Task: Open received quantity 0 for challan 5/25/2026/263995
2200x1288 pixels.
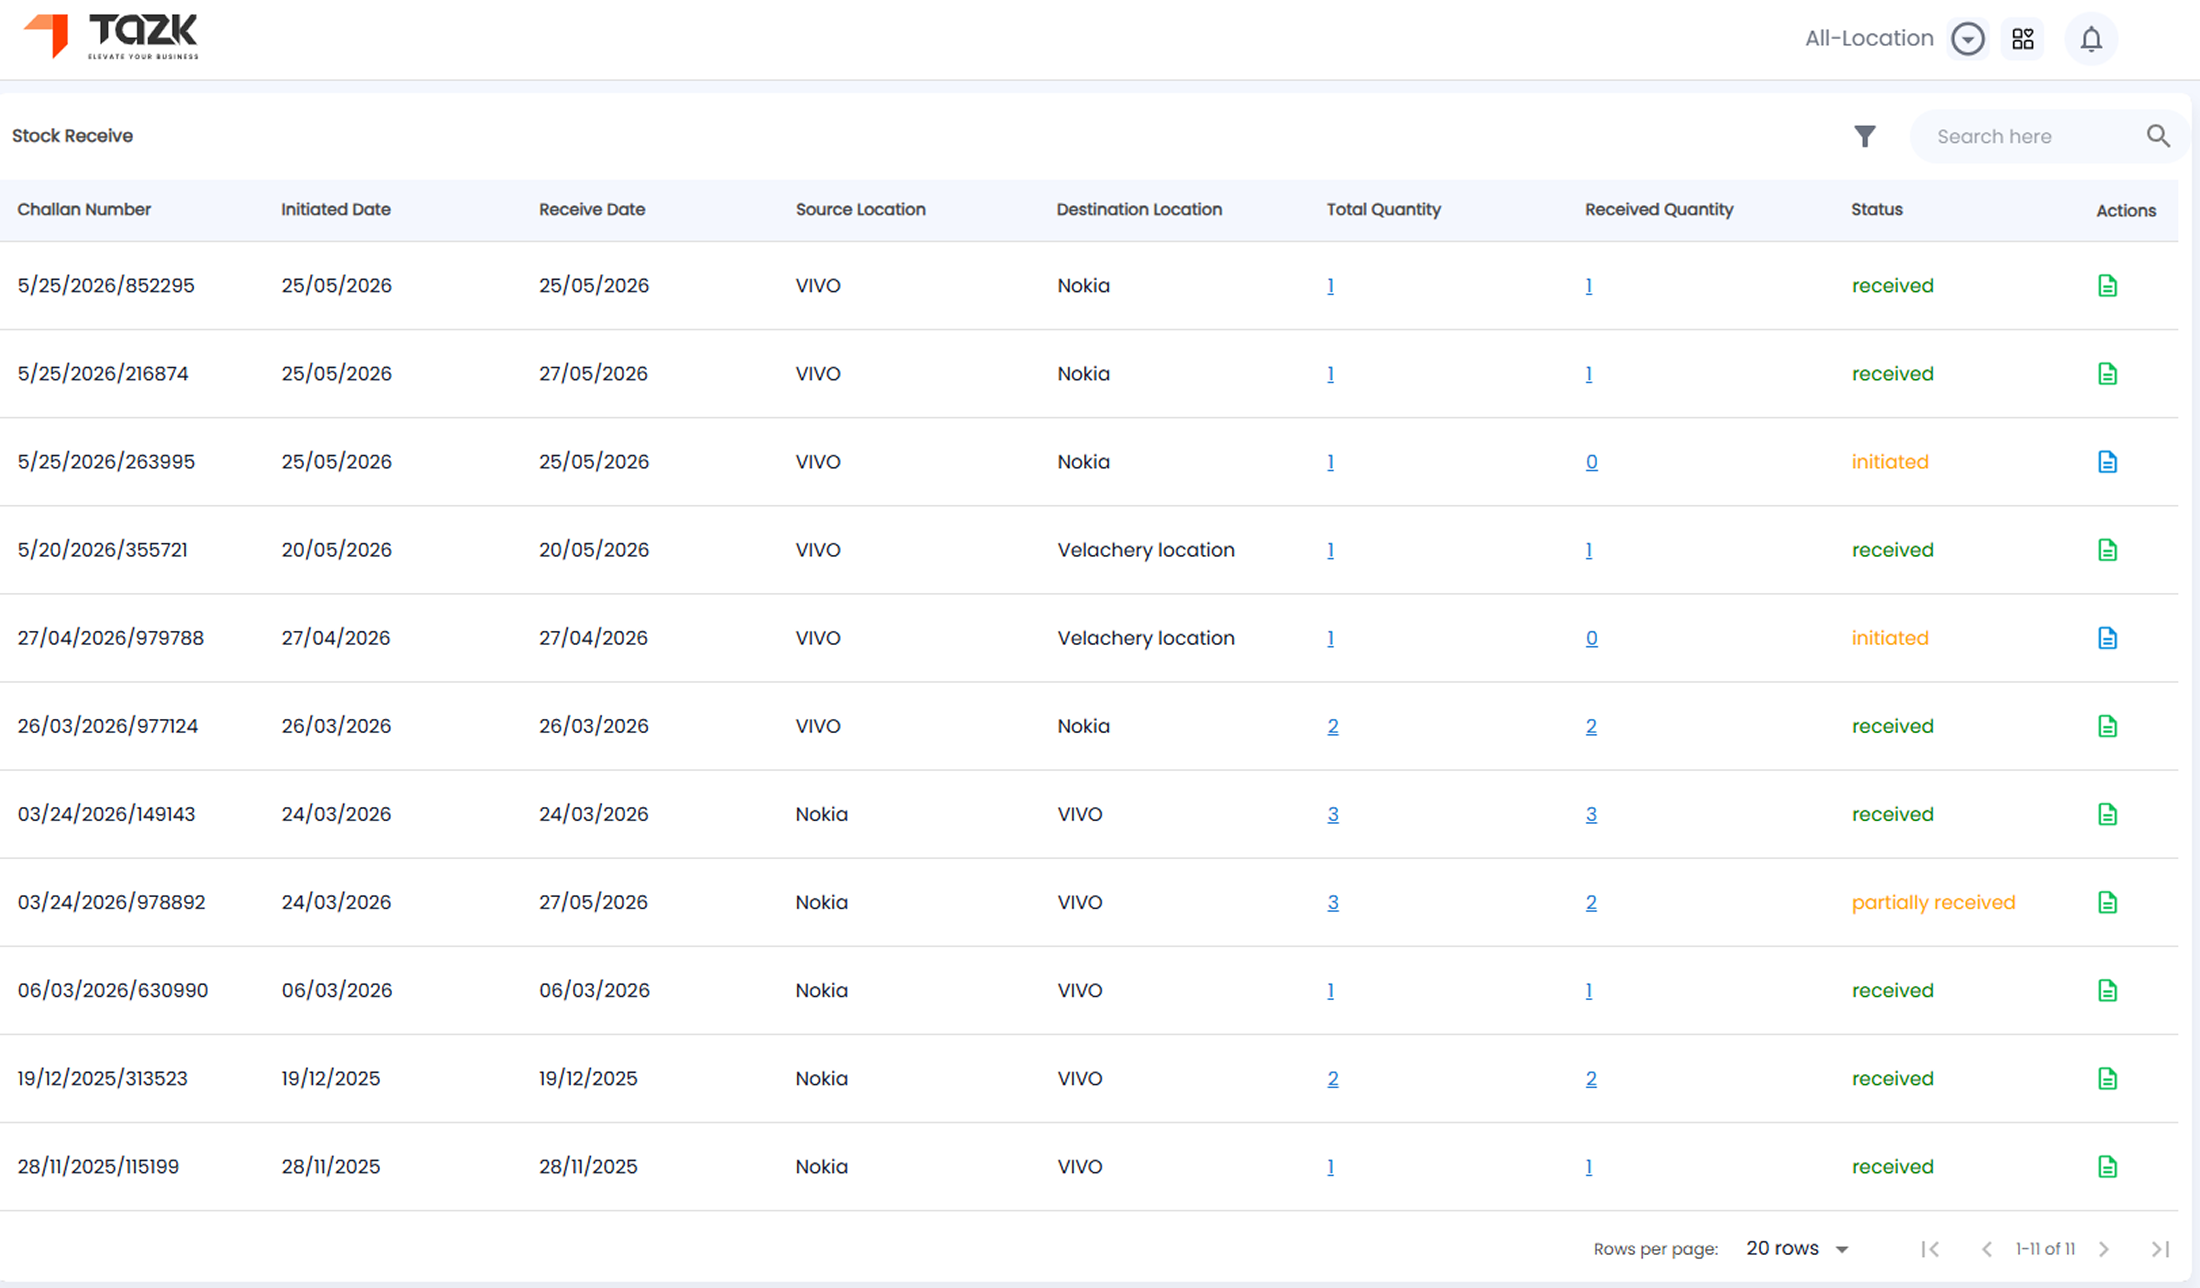Action: (x=1591, y=462)
